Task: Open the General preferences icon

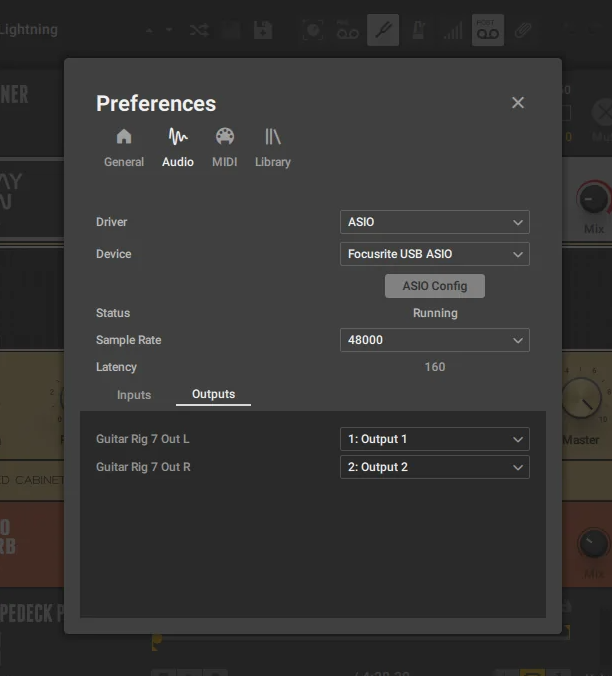Action: pos(124,137)
